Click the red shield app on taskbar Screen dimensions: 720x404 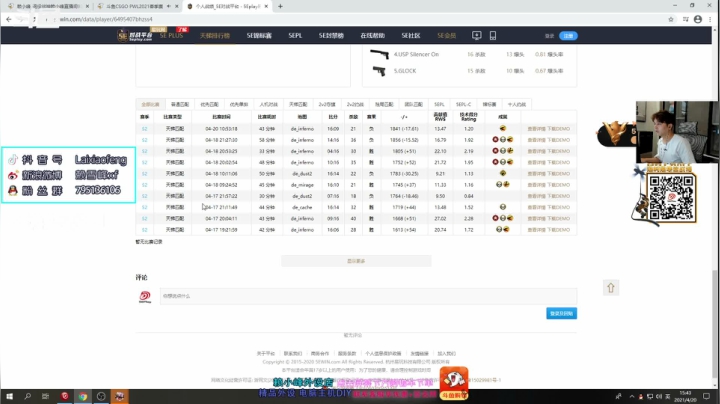[x=64, y=396]
